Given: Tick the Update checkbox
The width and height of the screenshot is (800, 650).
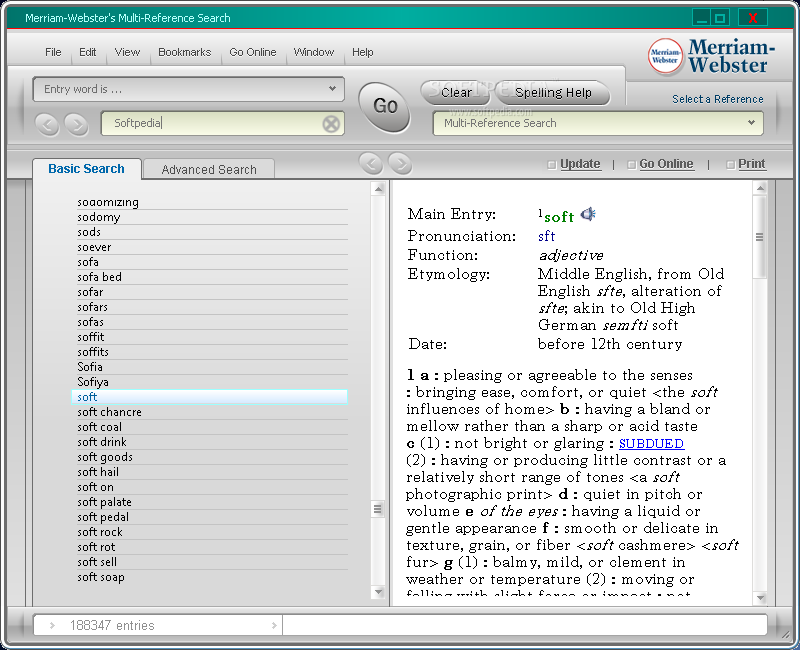Looking at the screenshot, I should click(552, 164).
